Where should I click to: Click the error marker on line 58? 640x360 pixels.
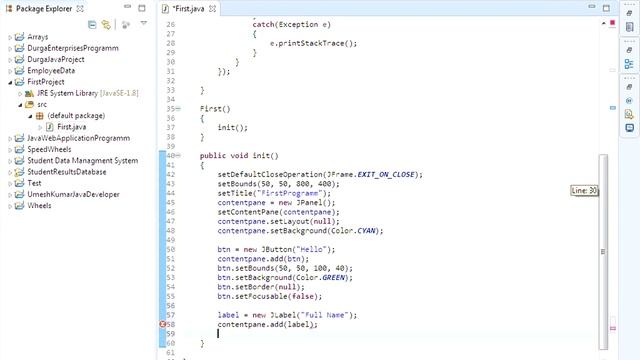[x=162, y=324]
